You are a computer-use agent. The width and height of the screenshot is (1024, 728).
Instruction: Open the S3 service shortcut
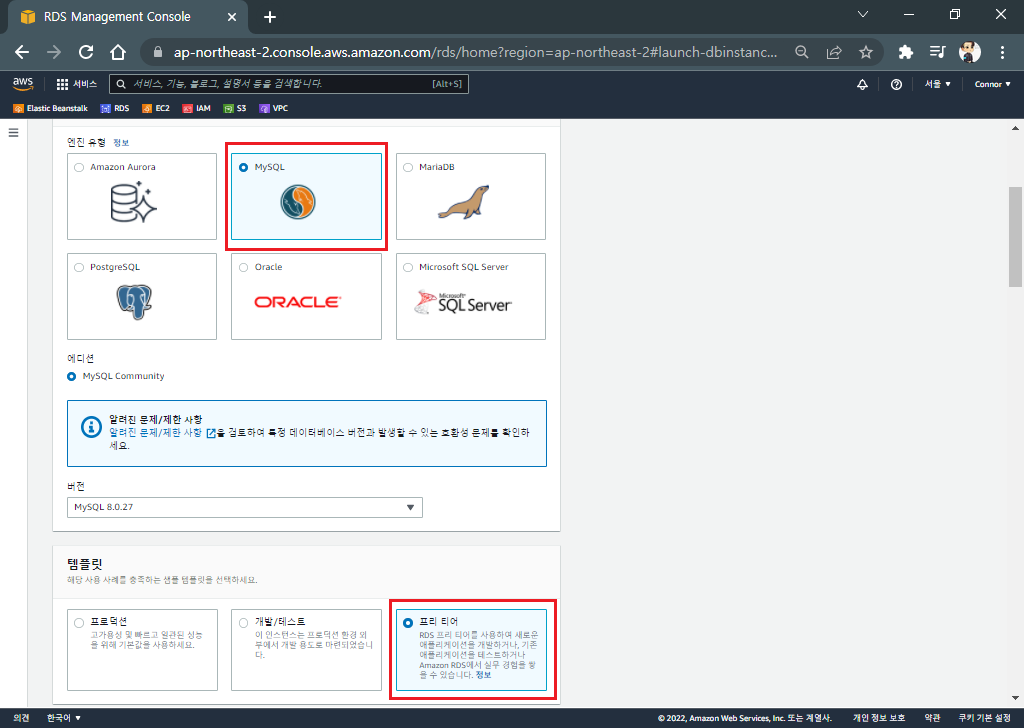click(235, 108)
